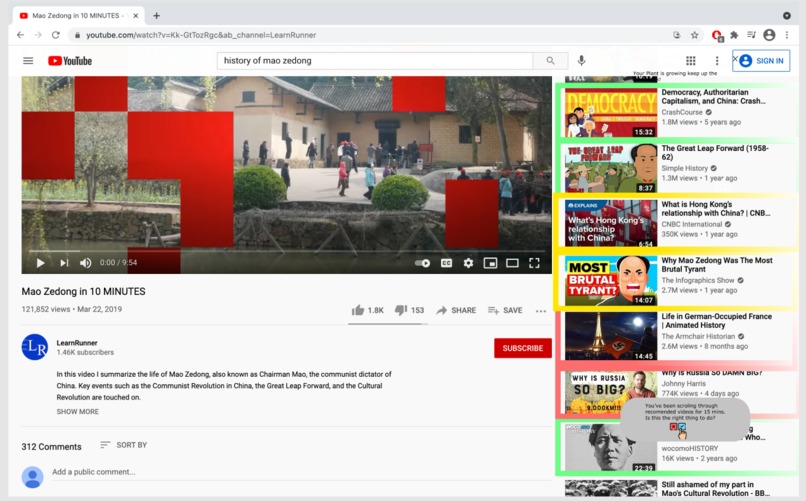Open the Chrome three-dot menu
Image resolution: width=806 pixels, height=501 pixels.
click(787, 35)
